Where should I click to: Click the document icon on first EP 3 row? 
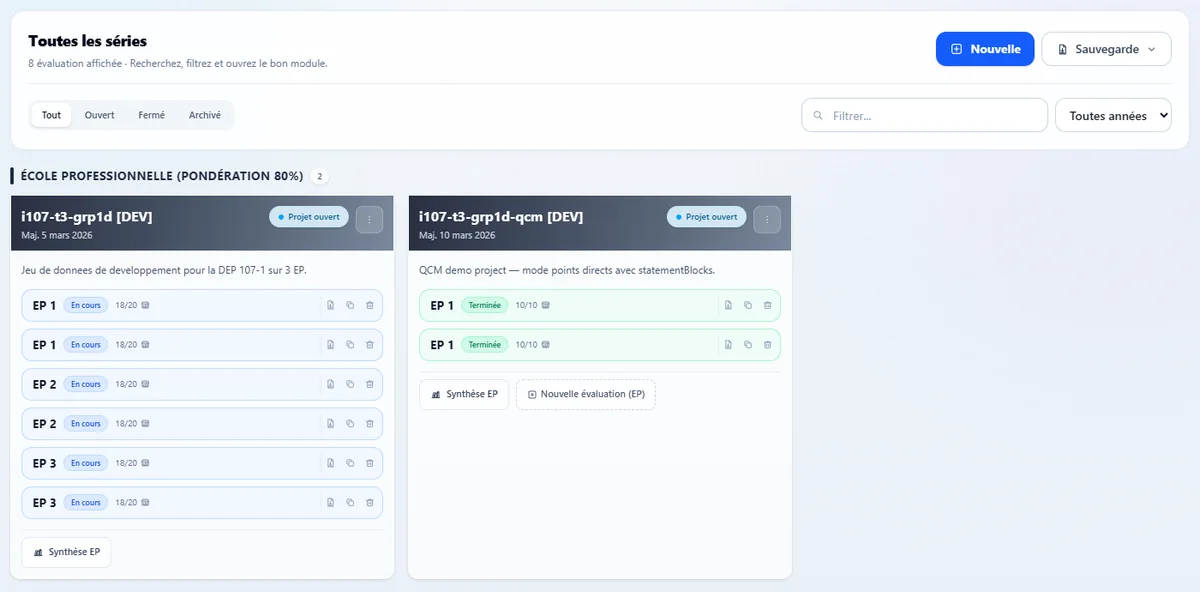click(330, 463)
